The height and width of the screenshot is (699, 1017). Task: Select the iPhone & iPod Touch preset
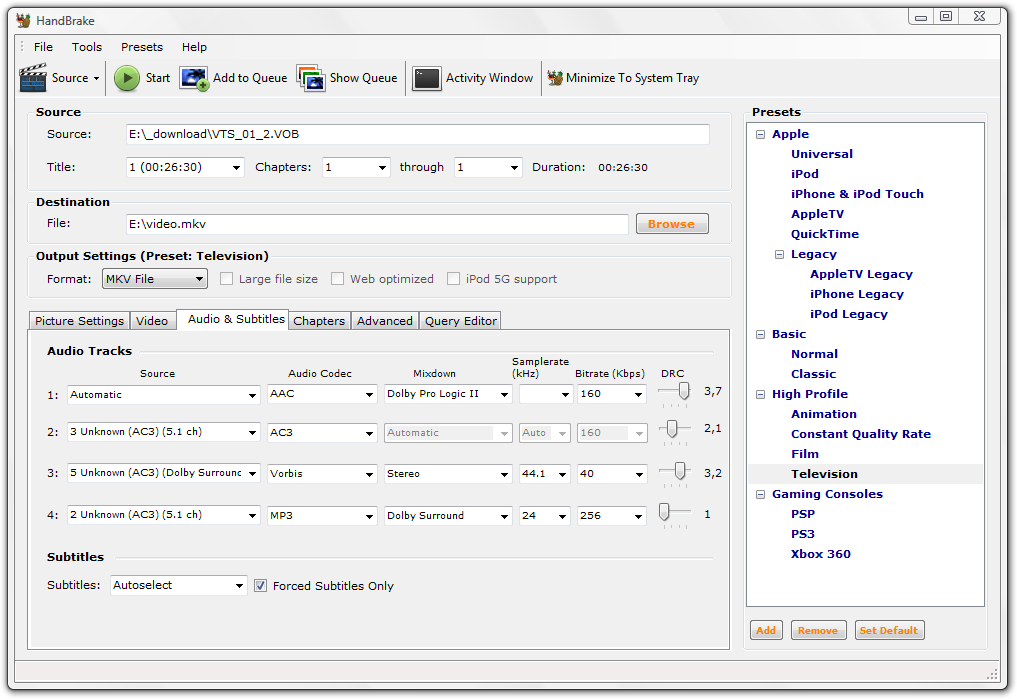(x=857, y=195)
